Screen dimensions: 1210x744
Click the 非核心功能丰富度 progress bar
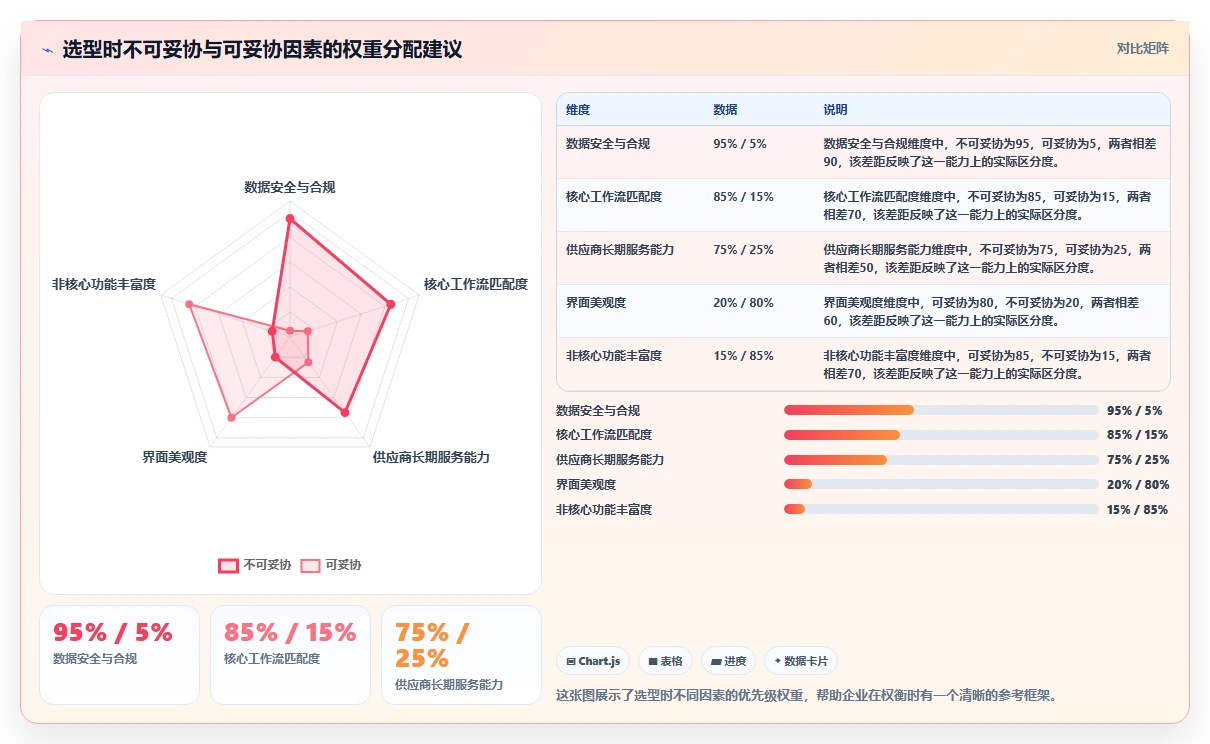click(941, 509)
